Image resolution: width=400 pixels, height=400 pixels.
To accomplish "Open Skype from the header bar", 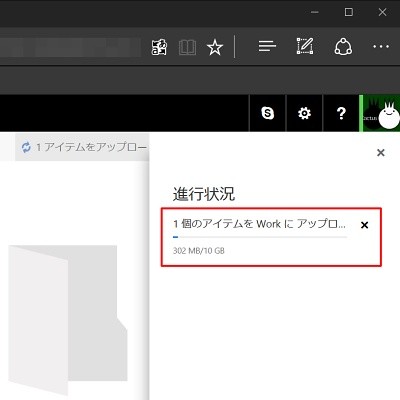I will 267,113.
